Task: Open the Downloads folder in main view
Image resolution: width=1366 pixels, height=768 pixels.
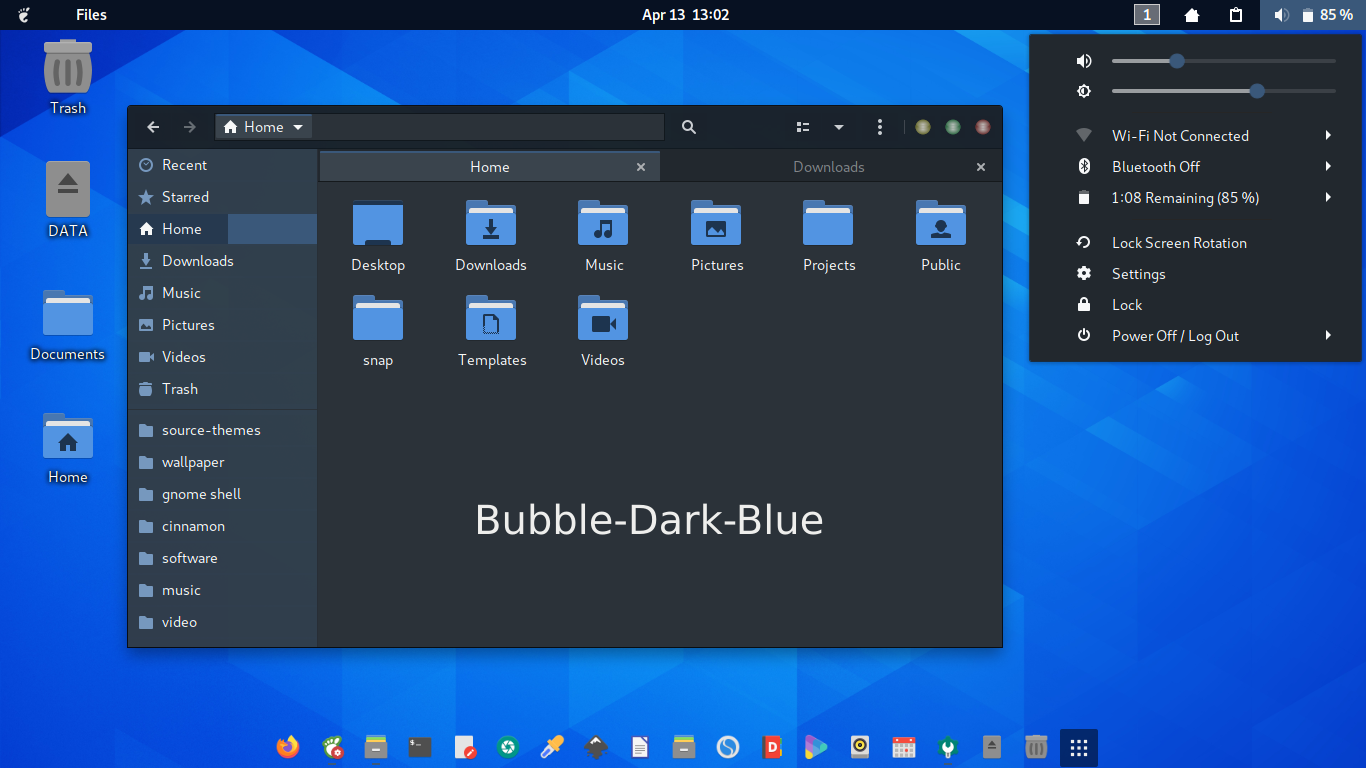Action: 491,223
